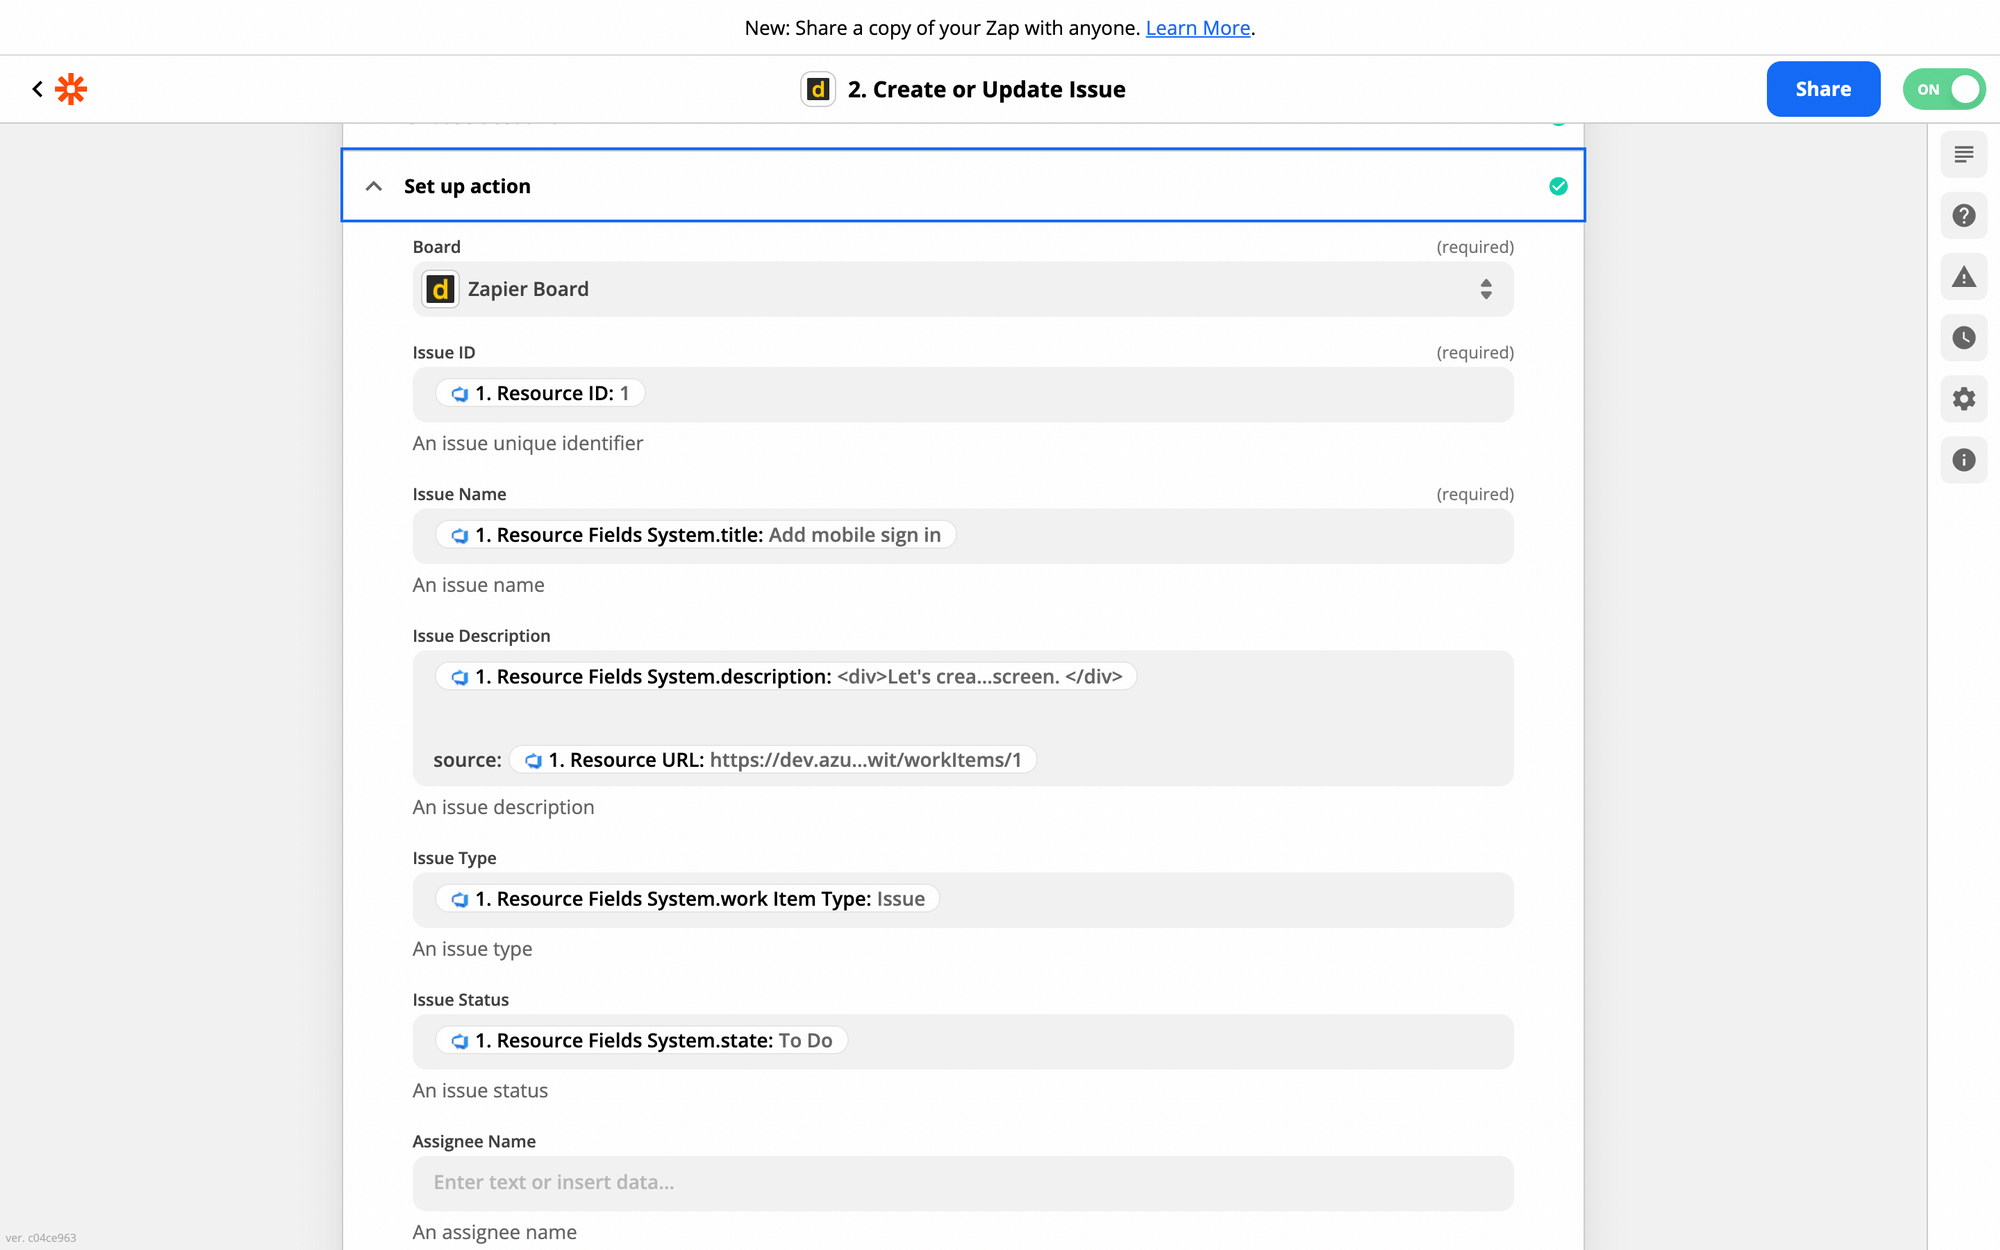This screenshot has width=2000, height=1250.
Task: Open the help question mark icon
Action: point(1963,216)
